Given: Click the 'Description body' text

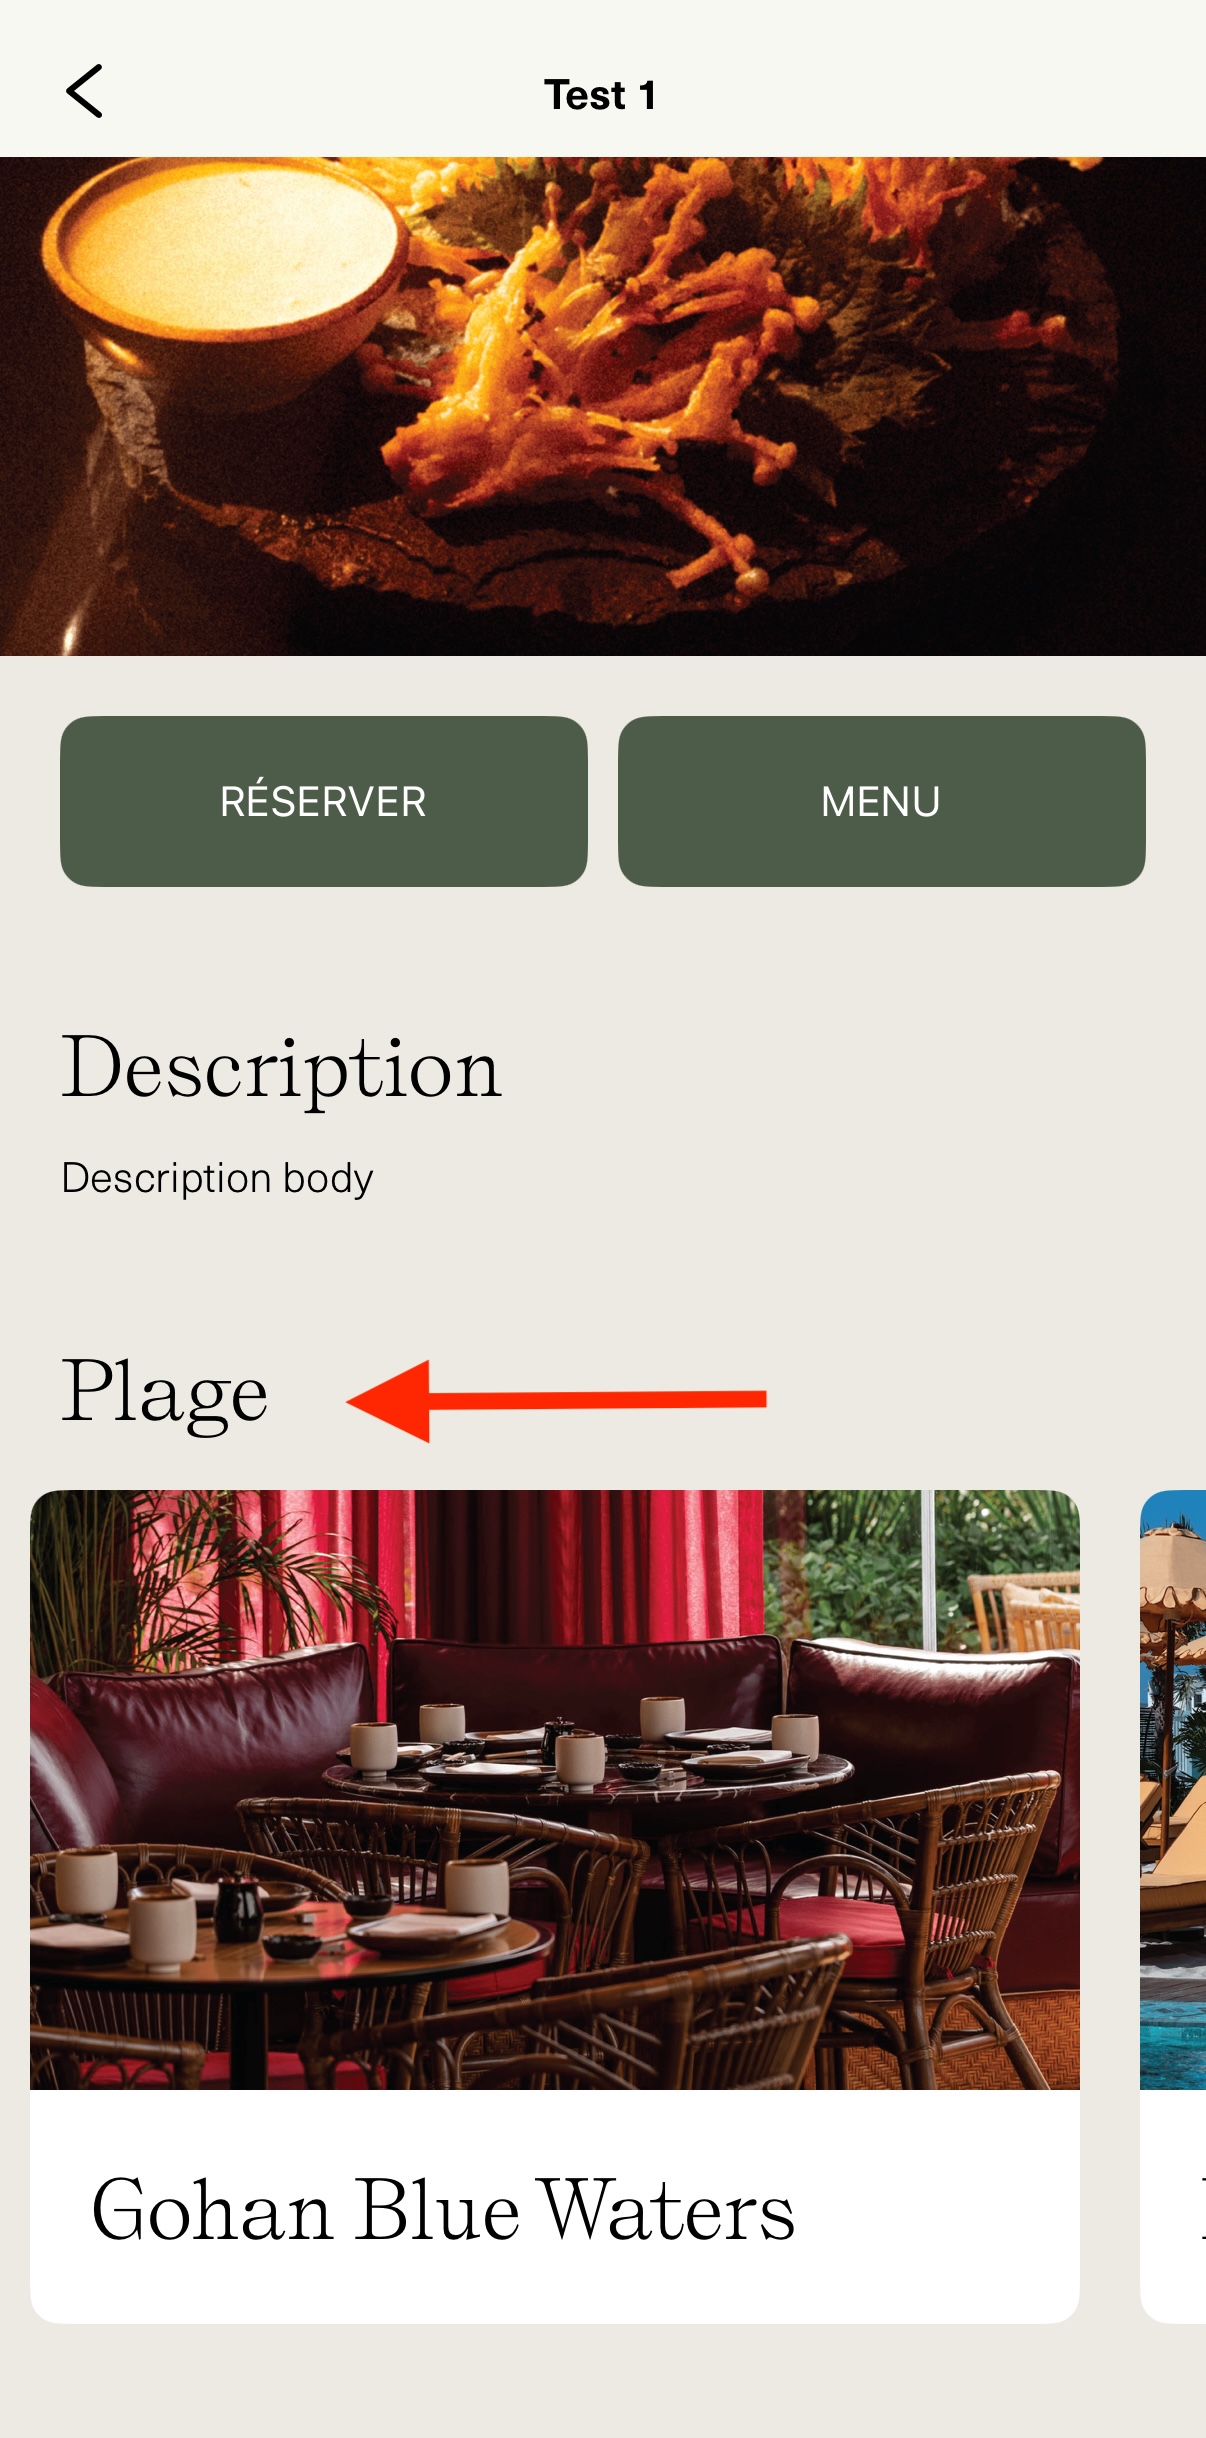Looking at the screenshot, I should (x=217, y=1178).
